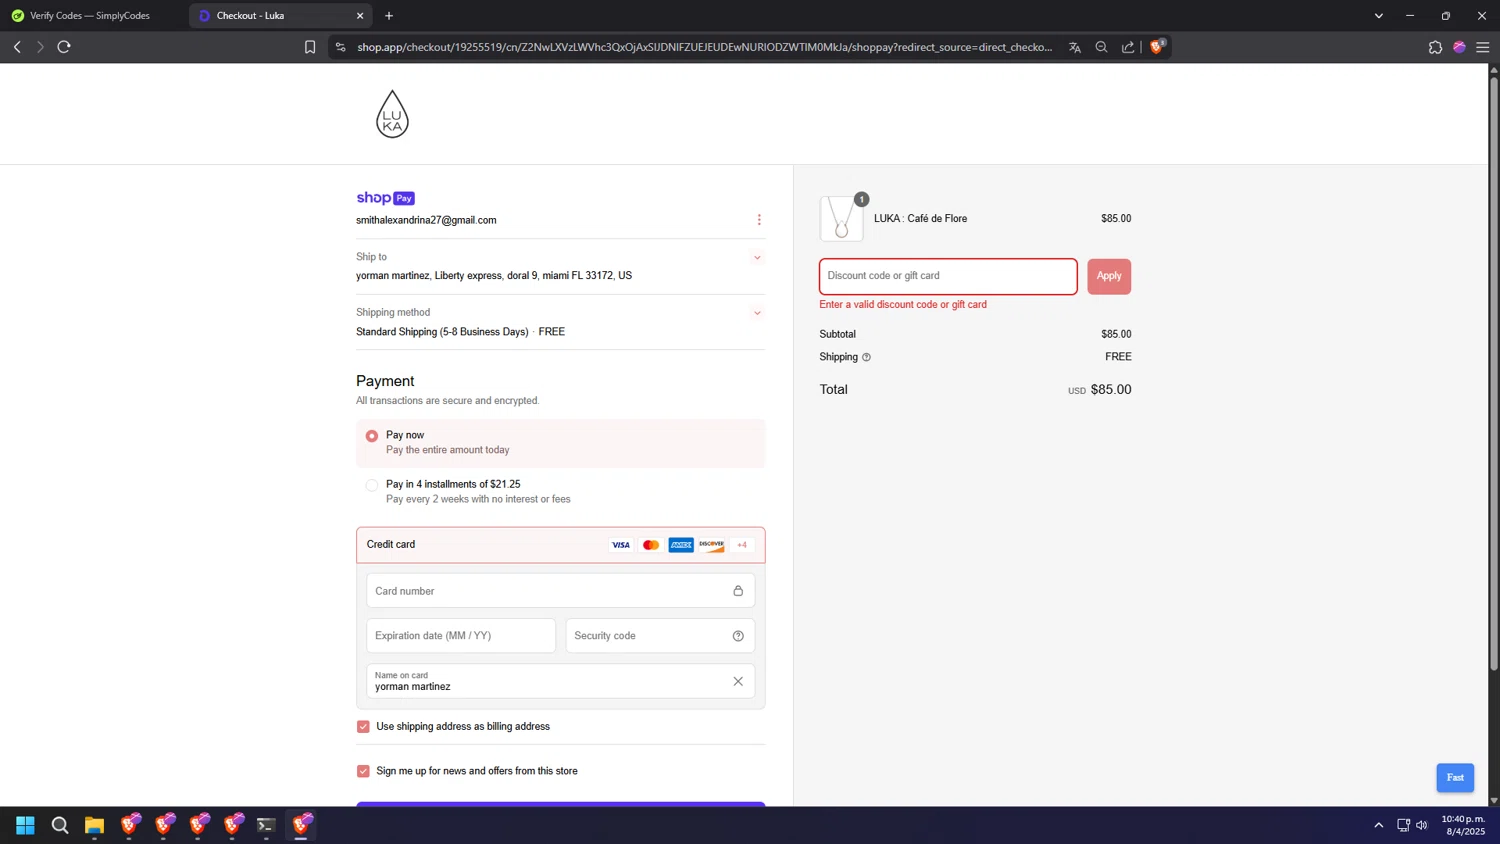Click the Expiration date field
1500x844 pixels.
pos(461,636)
